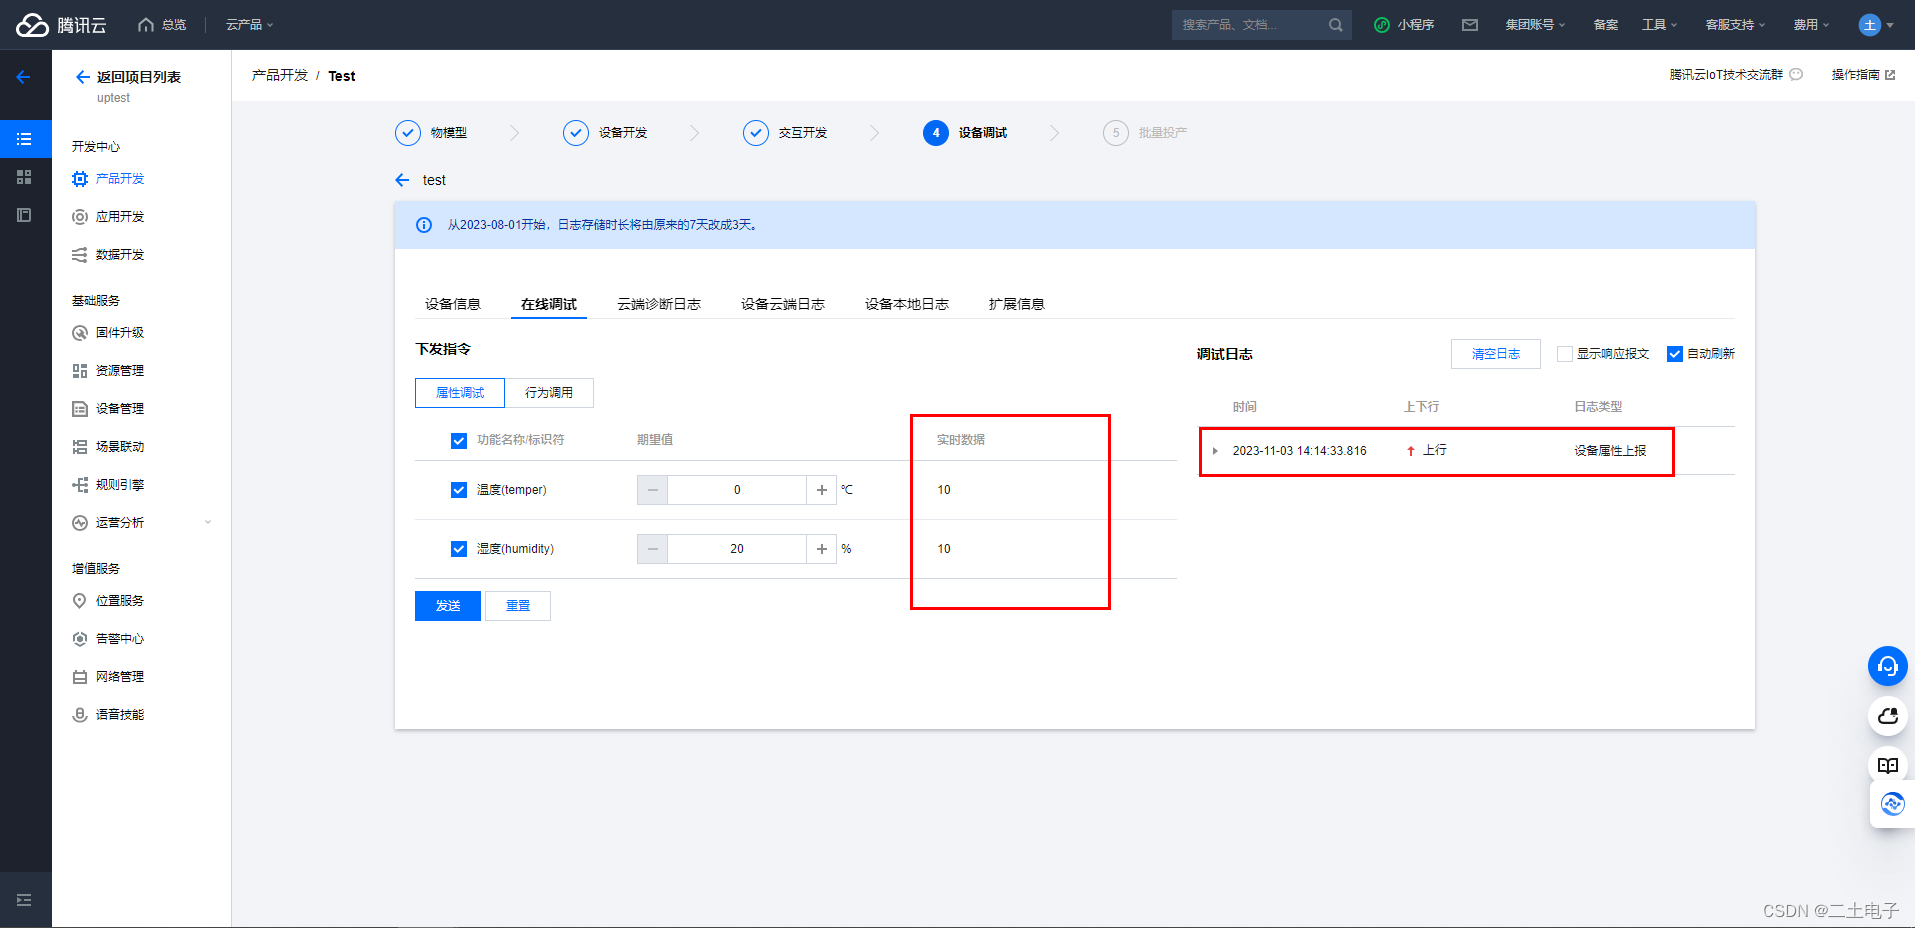
Task: Open the 总览 home icon
Action: click(x=146, y=25)
